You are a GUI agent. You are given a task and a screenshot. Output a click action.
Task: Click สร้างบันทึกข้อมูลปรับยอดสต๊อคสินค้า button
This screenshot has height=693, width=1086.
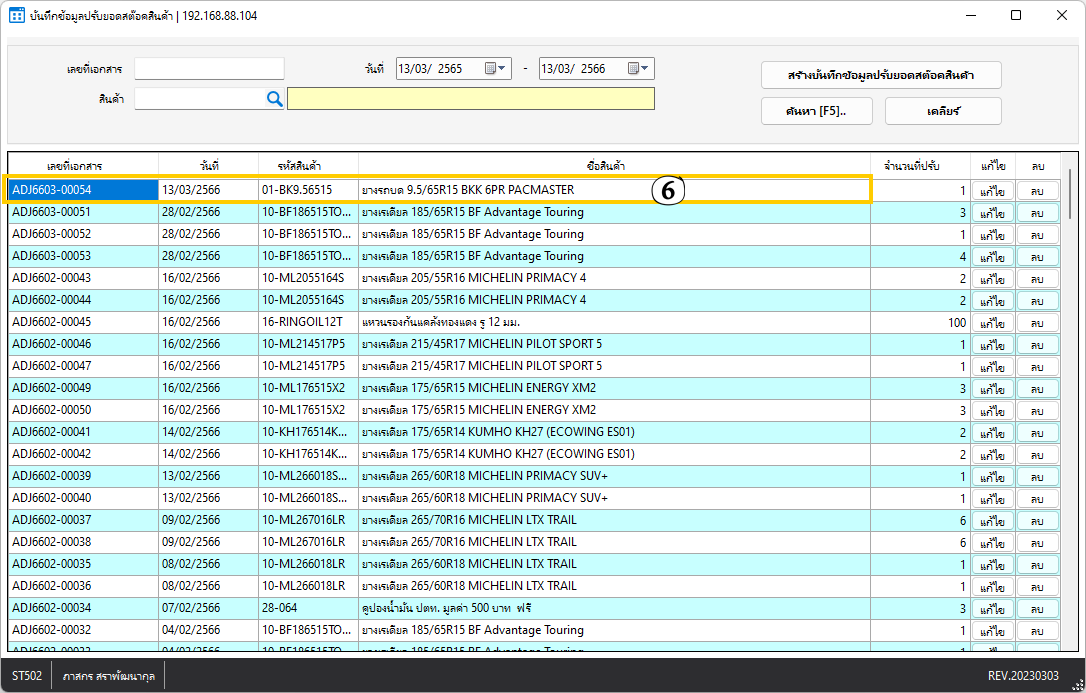coord(880,75)
